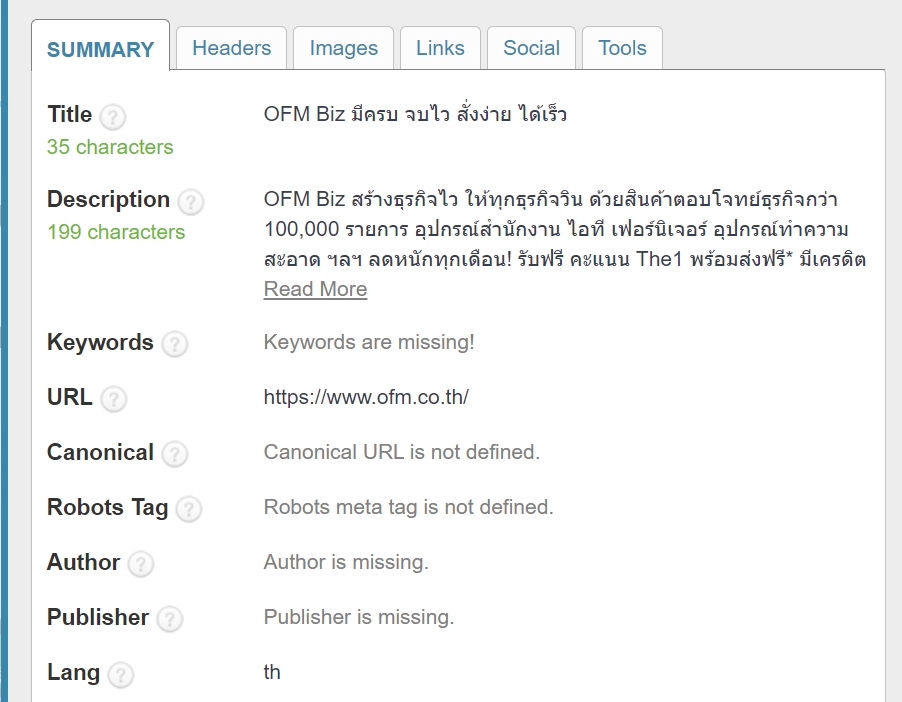Select the Social tab
This screenshot has height=702, width=902.
click(532, 48)
